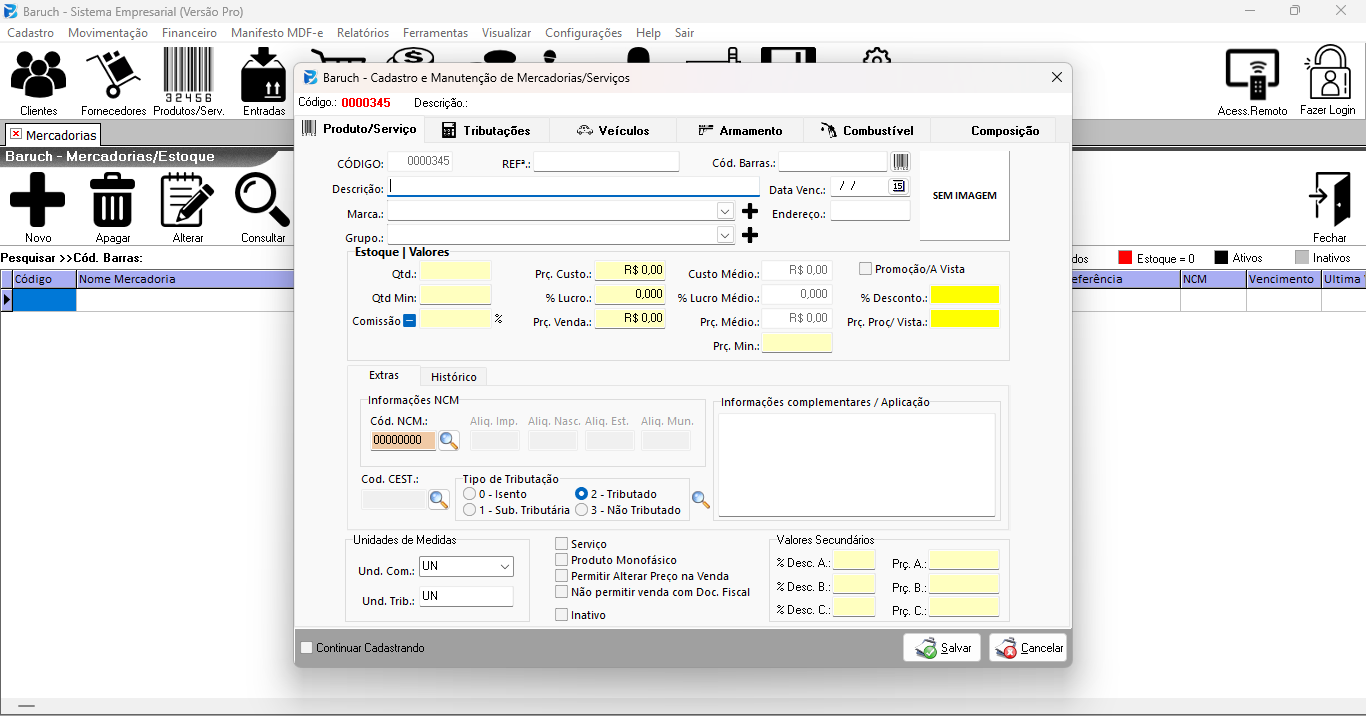
Task: Click Novo to add new merchandise
Action: click(38, 207)
